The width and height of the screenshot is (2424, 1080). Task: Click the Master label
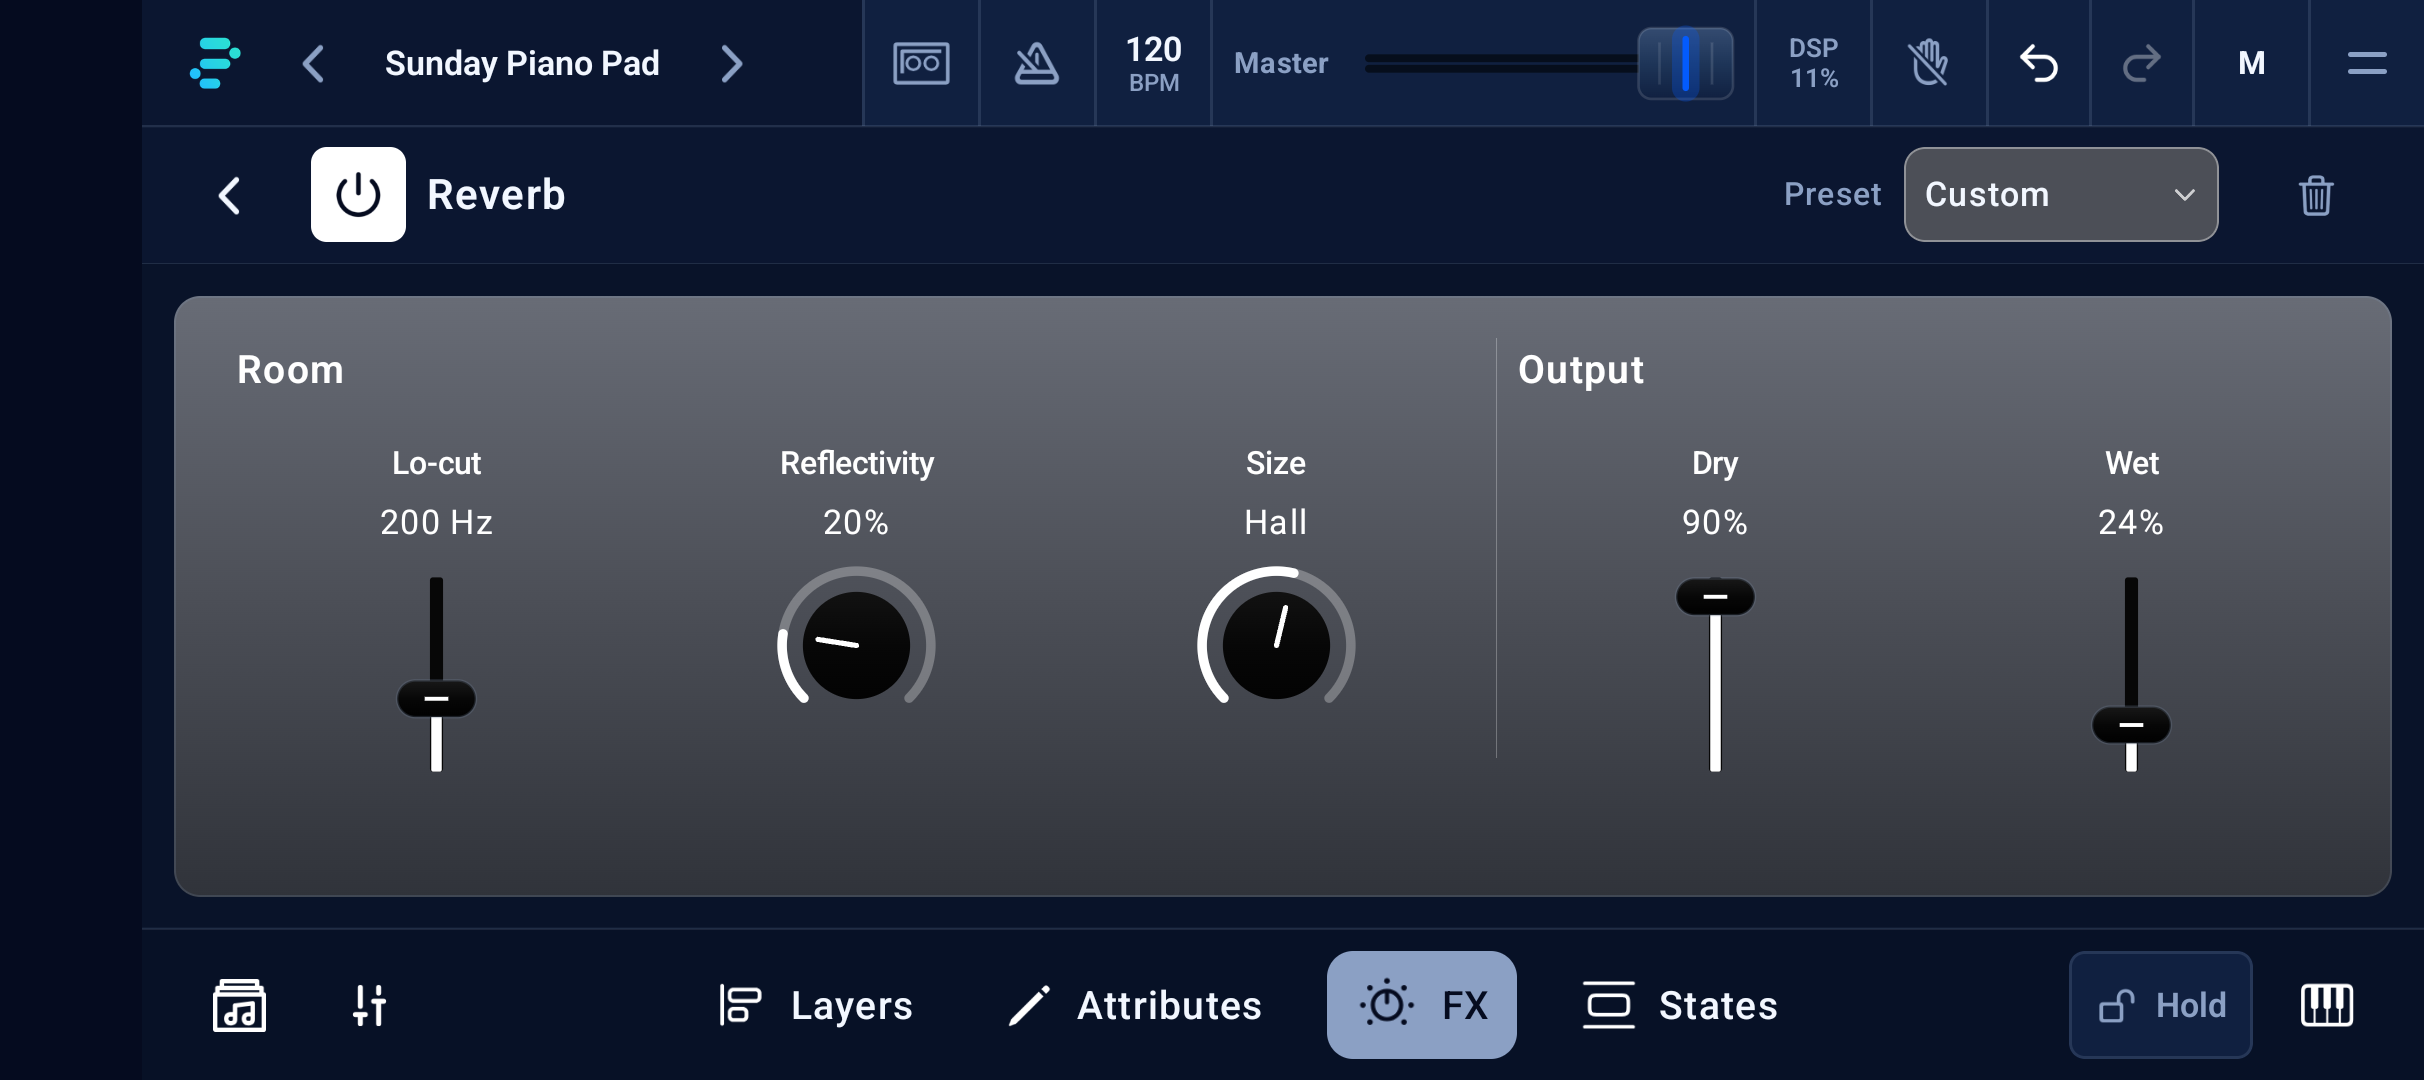(1281, 63)
